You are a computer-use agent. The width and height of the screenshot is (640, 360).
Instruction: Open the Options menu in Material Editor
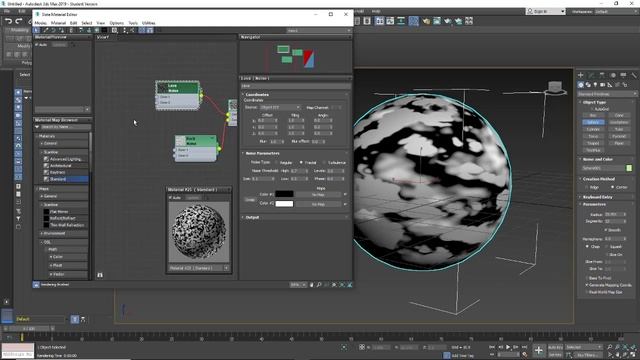pyautogui.click(x=116, y=23)
